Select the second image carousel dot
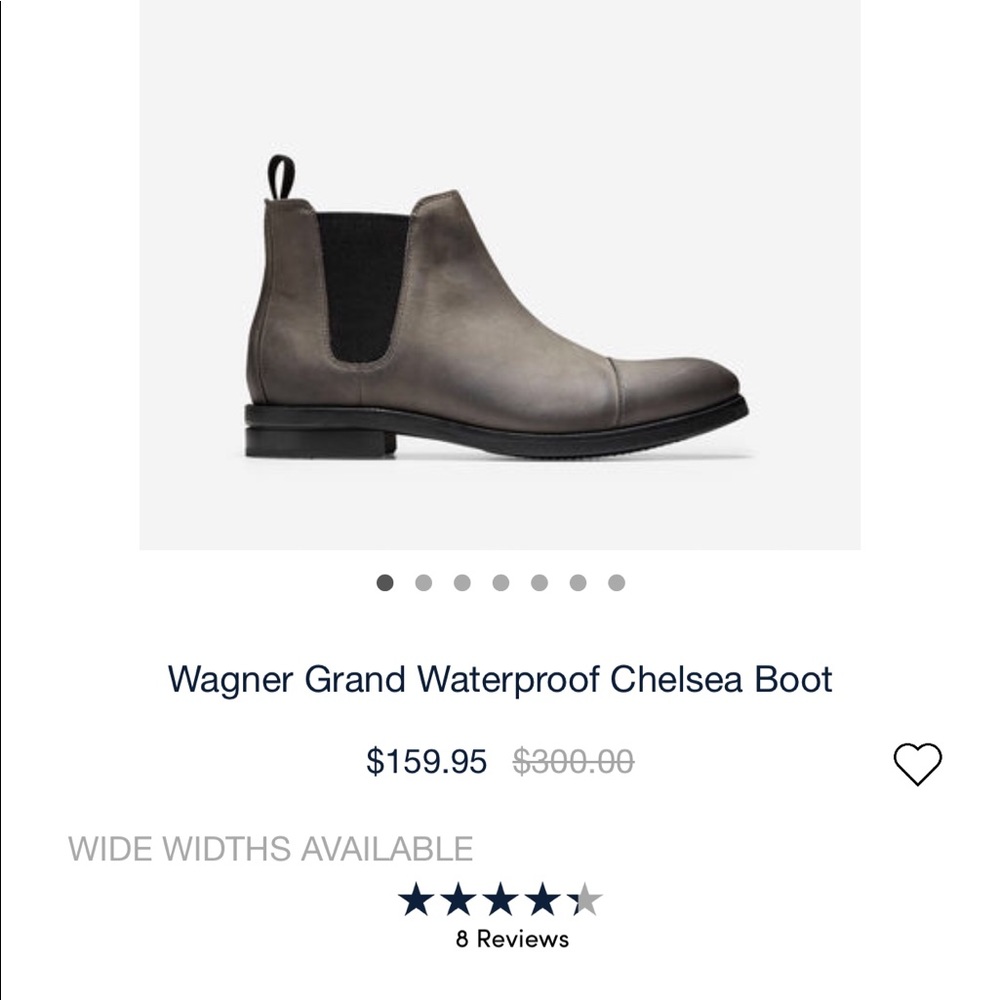Image resolution: width=1000 pixels, height=1000 pixels. tap(423, 580)
